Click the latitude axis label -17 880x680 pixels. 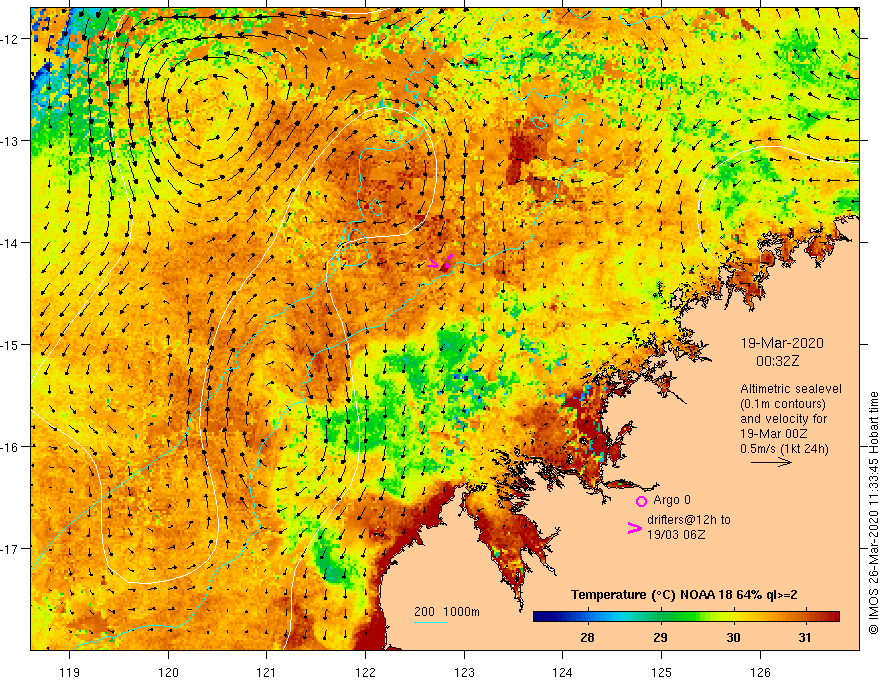[x=10, y=548]
